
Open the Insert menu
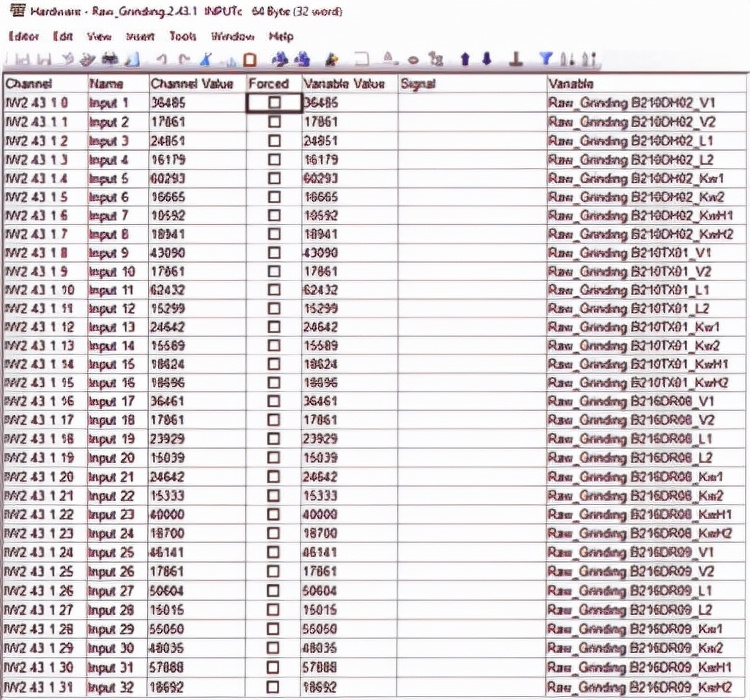(x=140, y=36)
